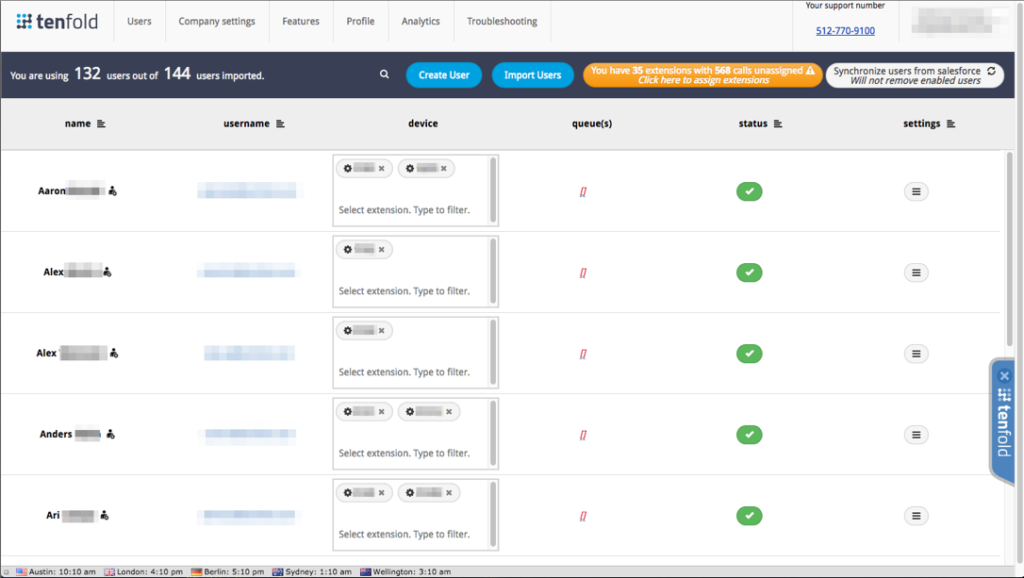
Task: Click the tenfold logo in top-left corner
Action: coord(57,20)
